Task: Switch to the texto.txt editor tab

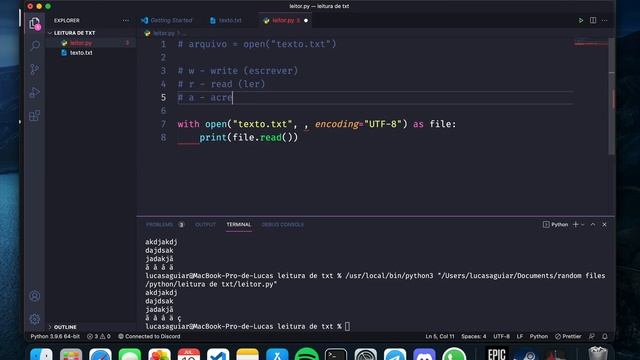Action: pyautogui.click(x=227, y=20)
